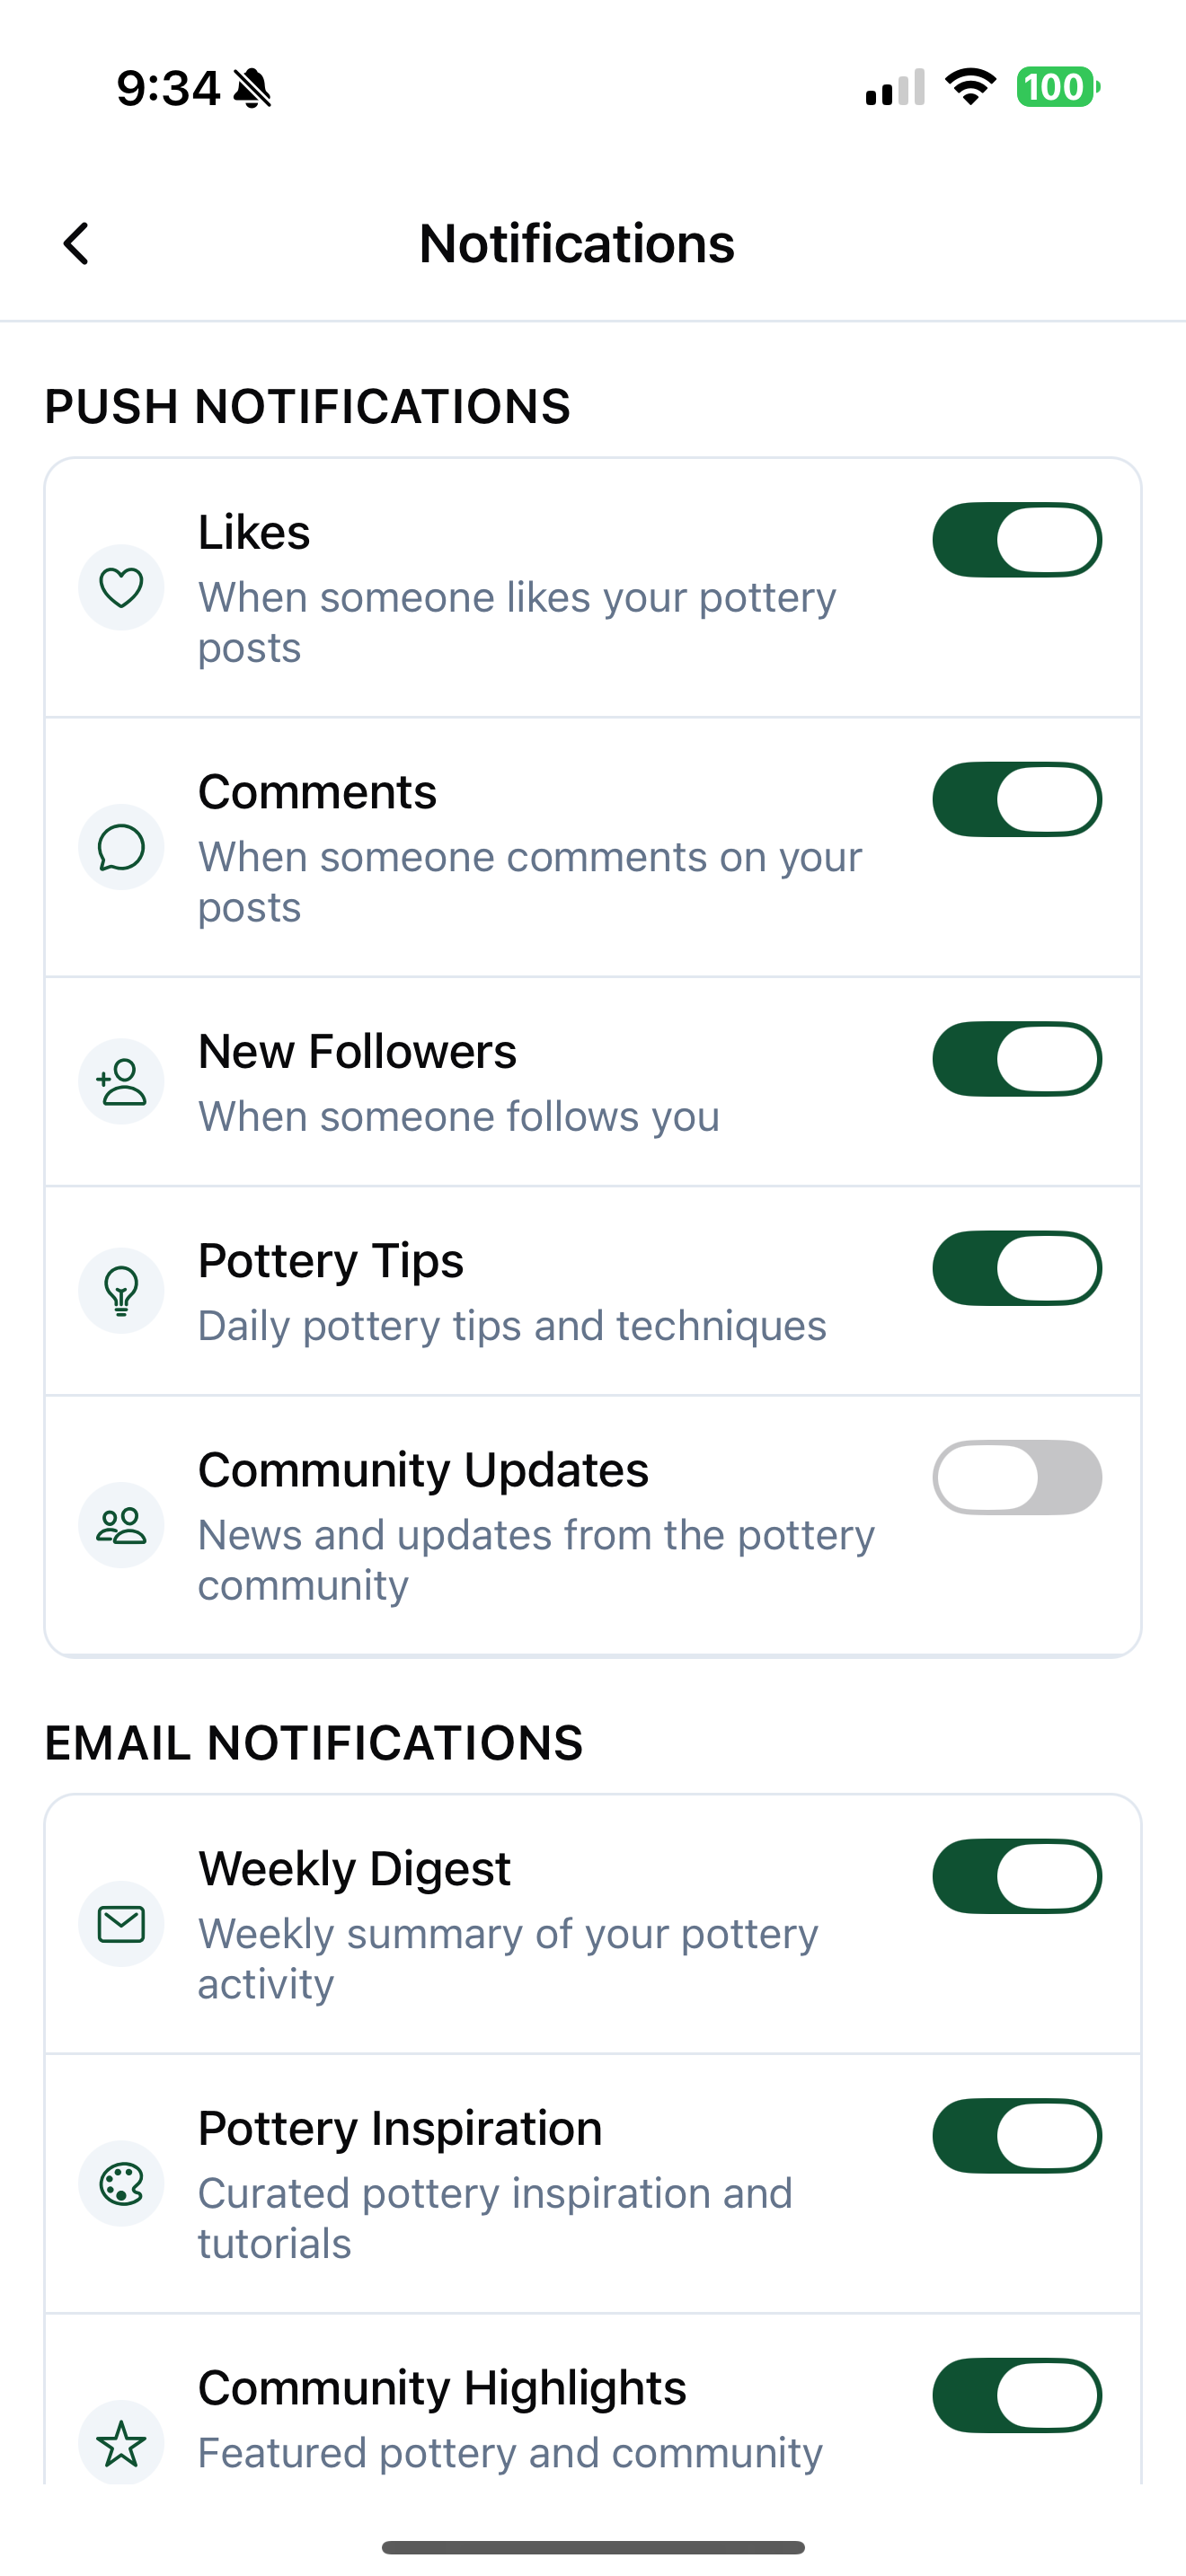Switch off Pottery Tips toggle

click(x=1017, y=1268)
